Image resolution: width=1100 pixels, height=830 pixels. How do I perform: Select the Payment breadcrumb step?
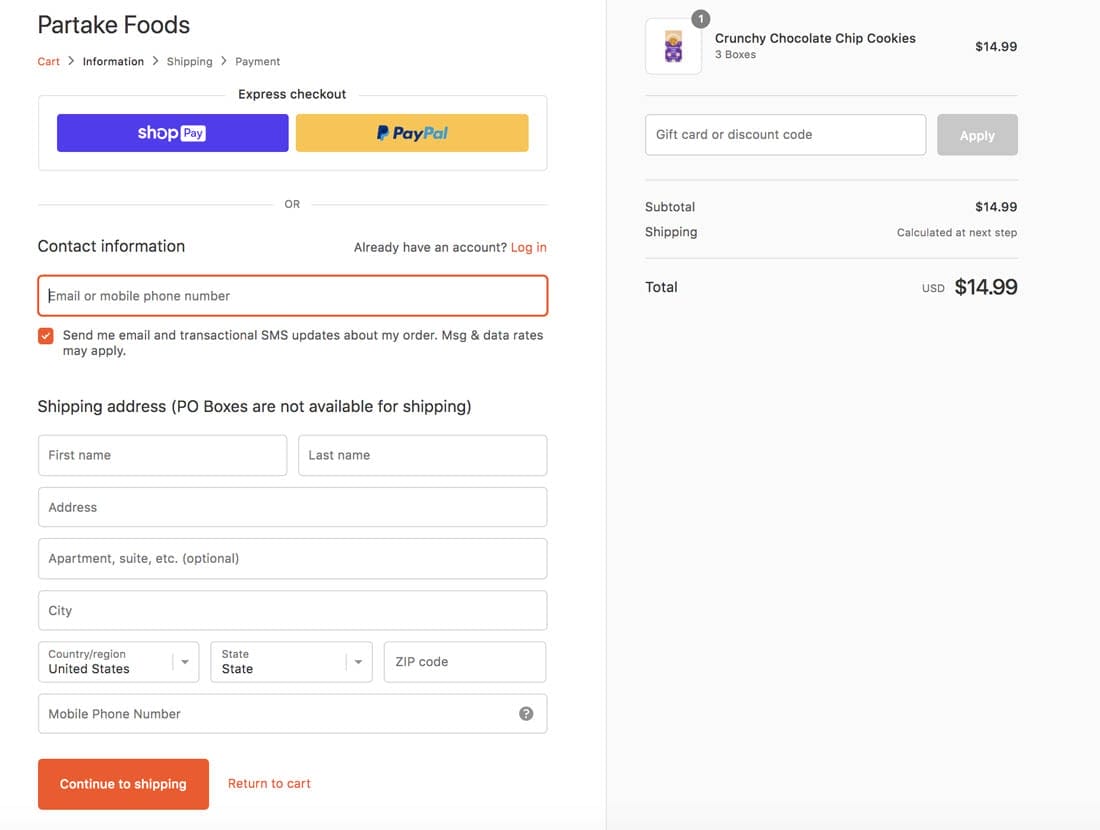point(257,62)
